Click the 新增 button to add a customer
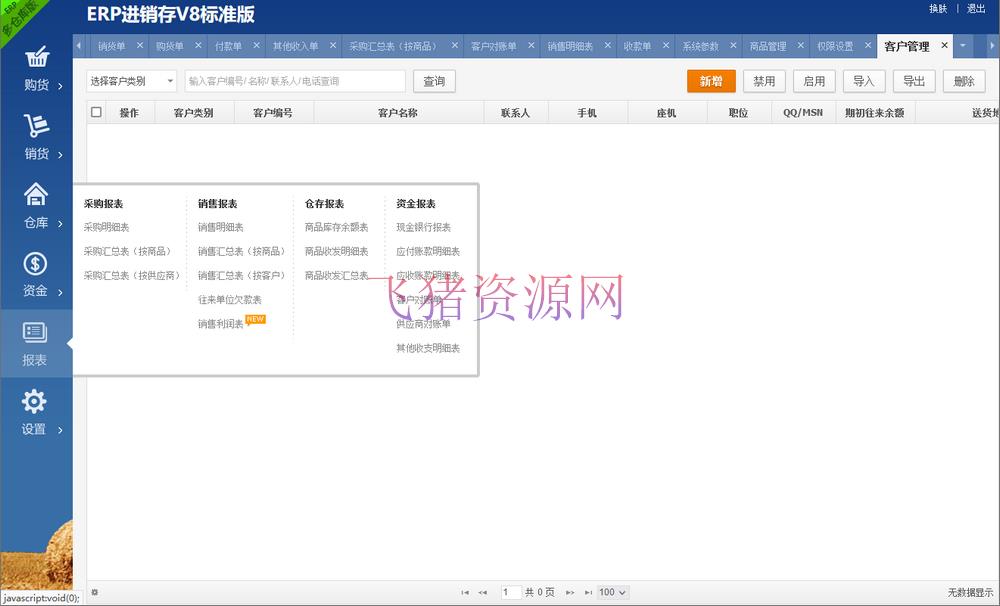 tap(711, 81)
